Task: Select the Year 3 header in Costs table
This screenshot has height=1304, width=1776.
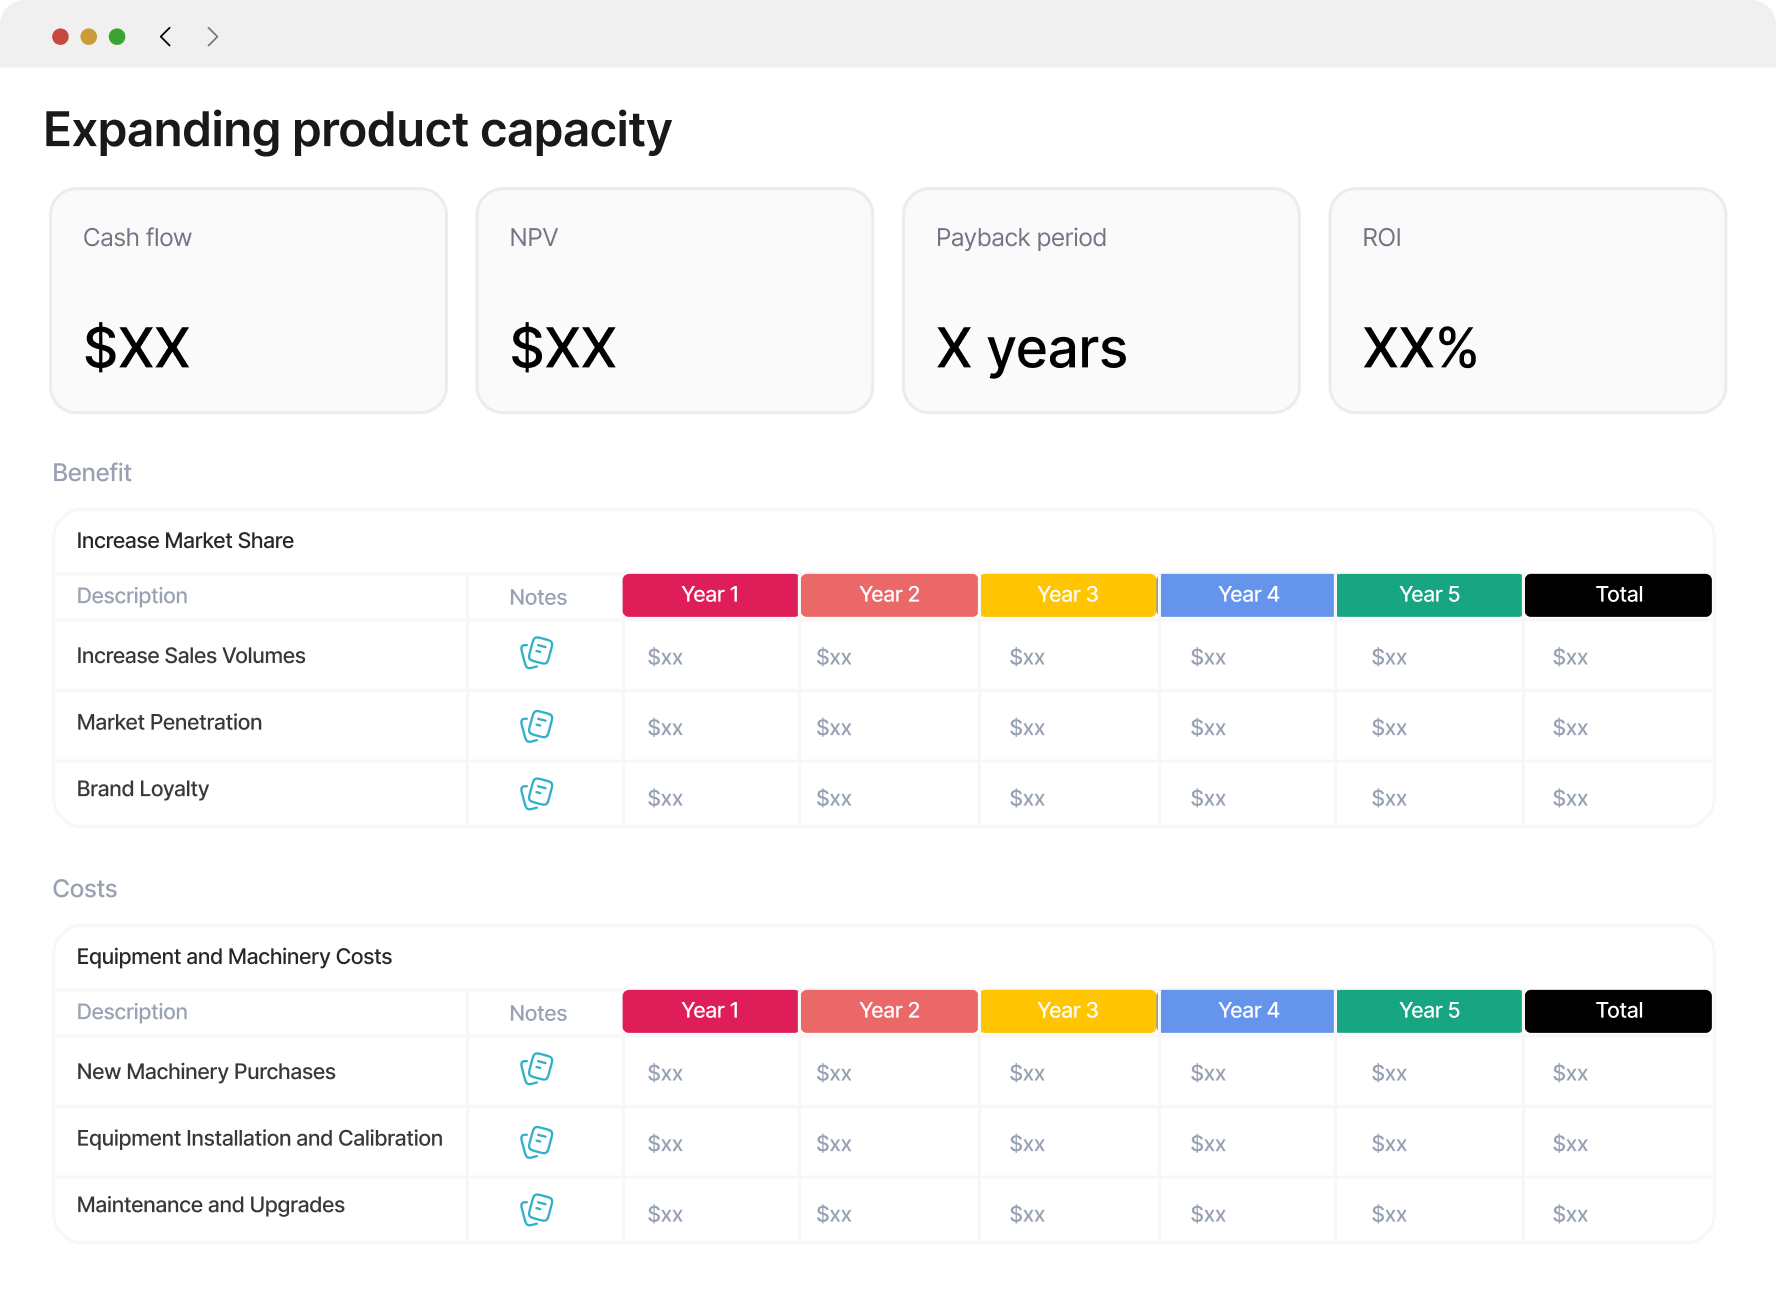Action: tap(1068, 1011)
